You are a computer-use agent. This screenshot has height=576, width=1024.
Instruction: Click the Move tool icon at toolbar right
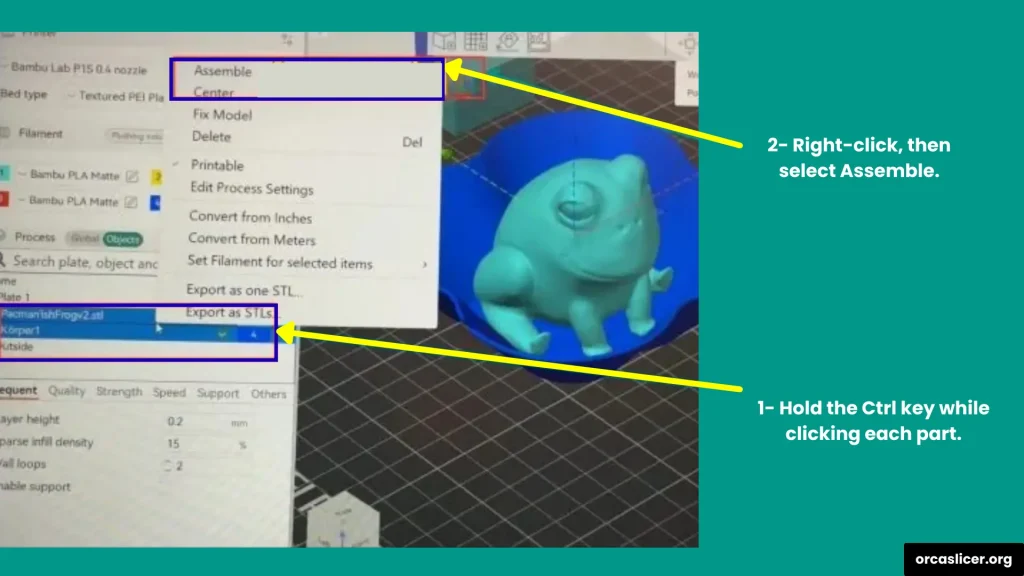pyautogui.click(x=688, y=44)
